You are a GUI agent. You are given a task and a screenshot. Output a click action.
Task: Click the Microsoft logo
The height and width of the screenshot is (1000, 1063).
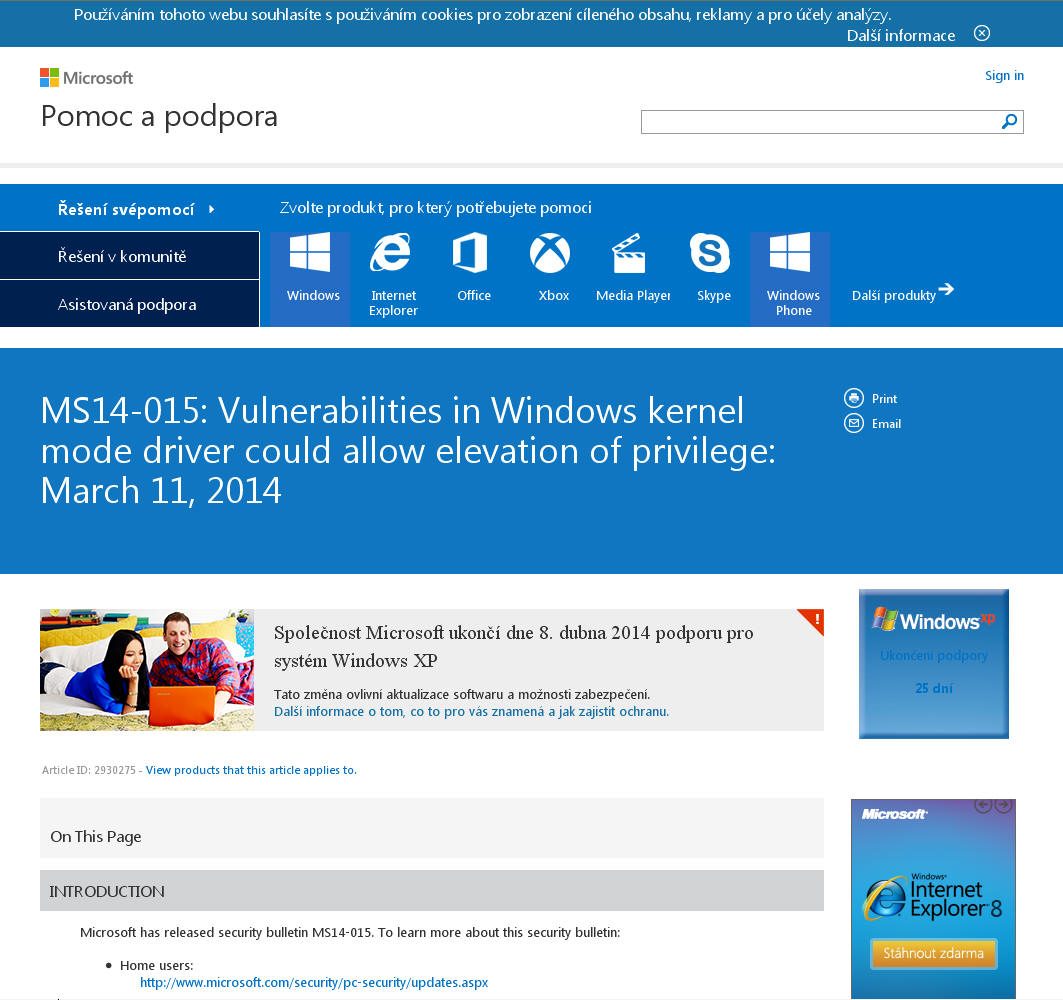click(86, 78)
